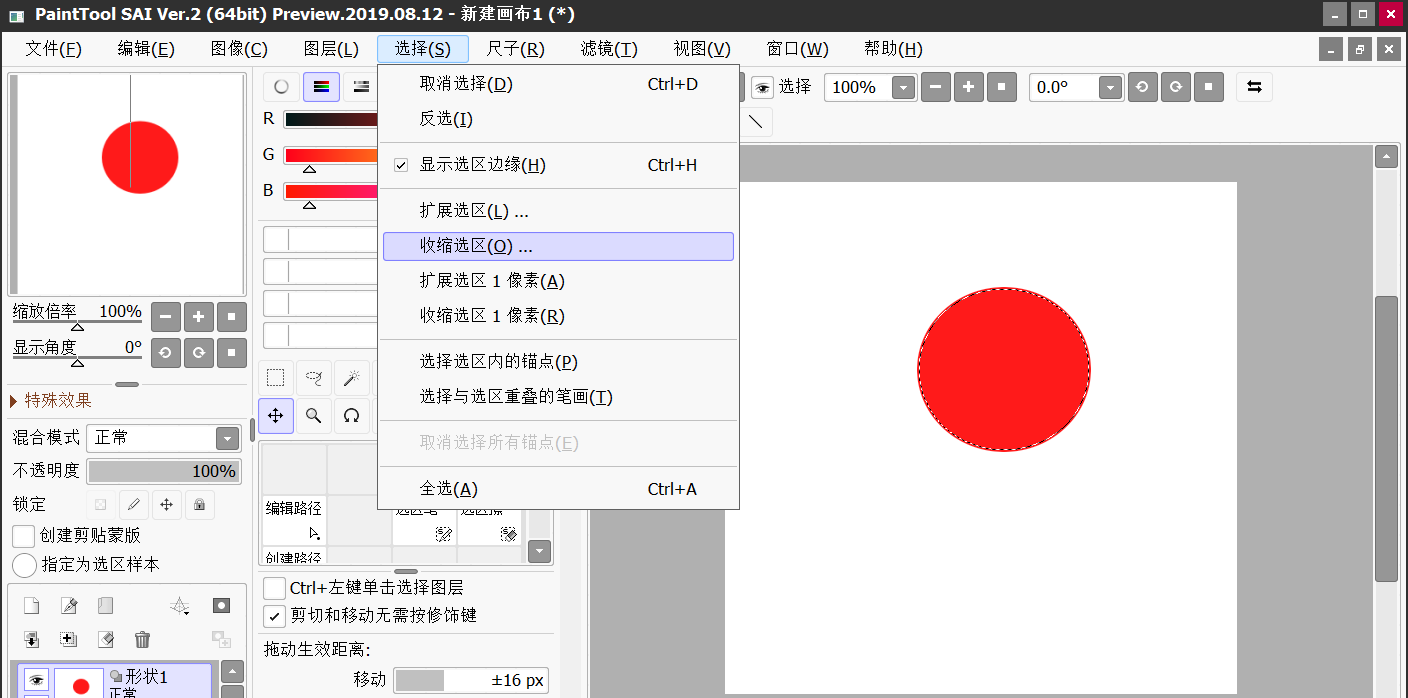Create a new layer folder
Viewport: 1408px width, 698px height.
coord(106,605)
